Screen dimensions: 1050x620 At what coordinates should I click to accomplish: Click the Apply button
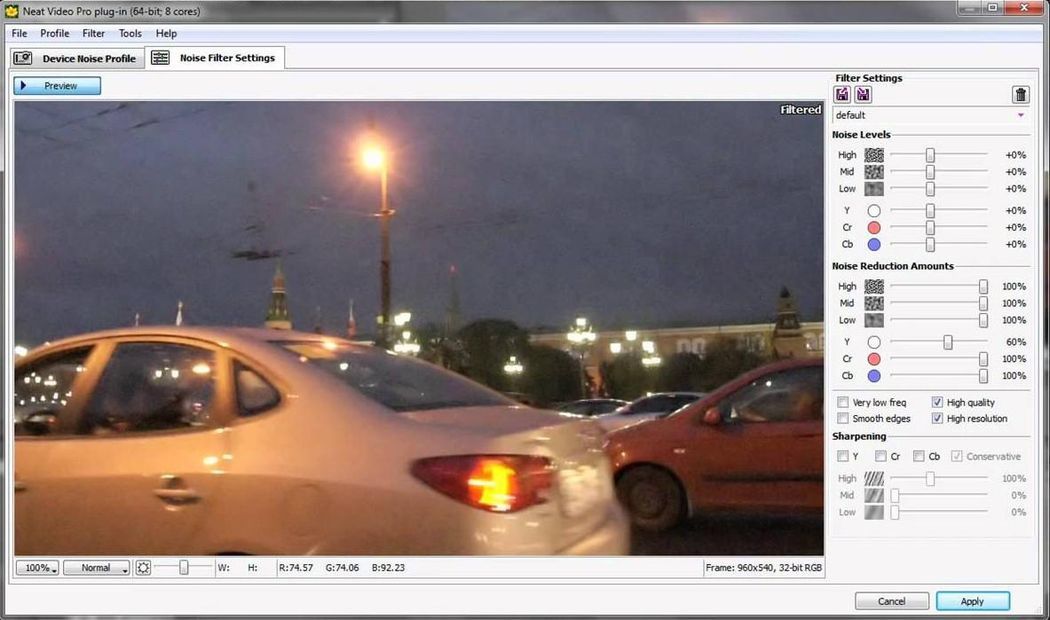972,601
